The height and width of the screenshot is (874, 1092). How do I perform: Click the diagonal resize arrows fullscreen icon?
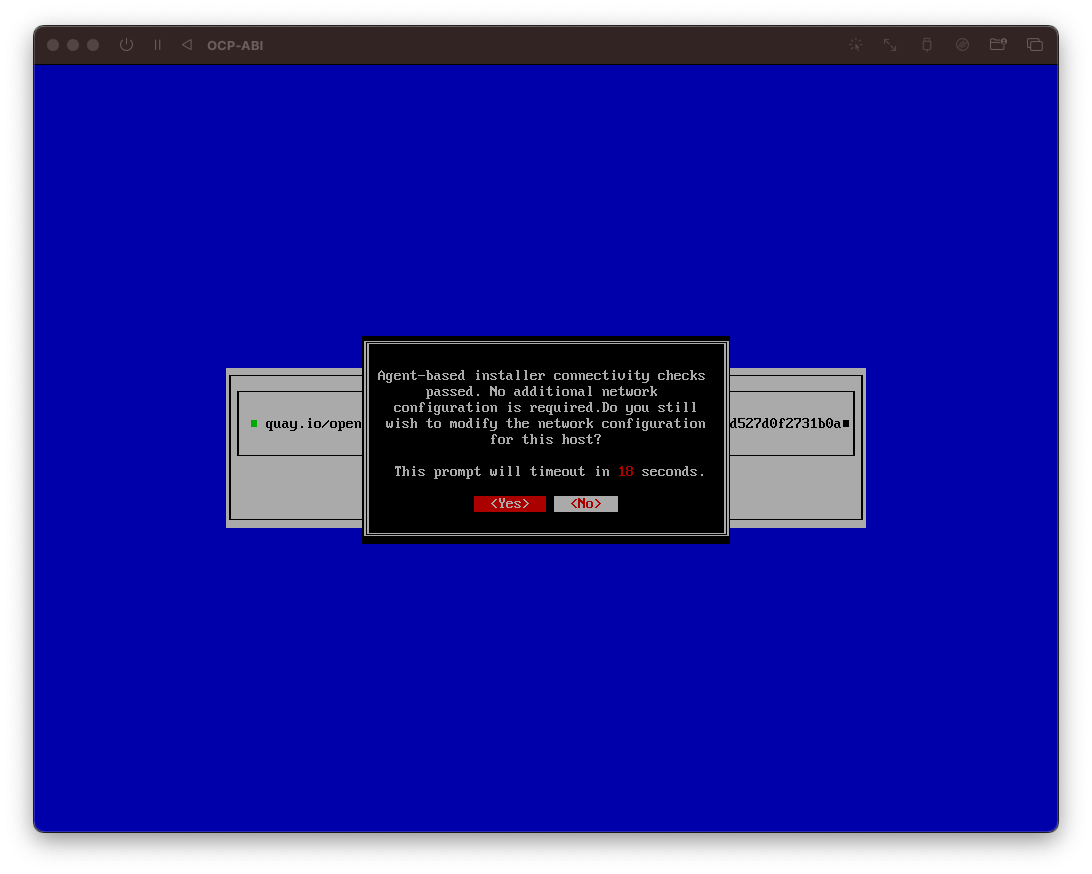pyautogui.click(x=889, y=45)
